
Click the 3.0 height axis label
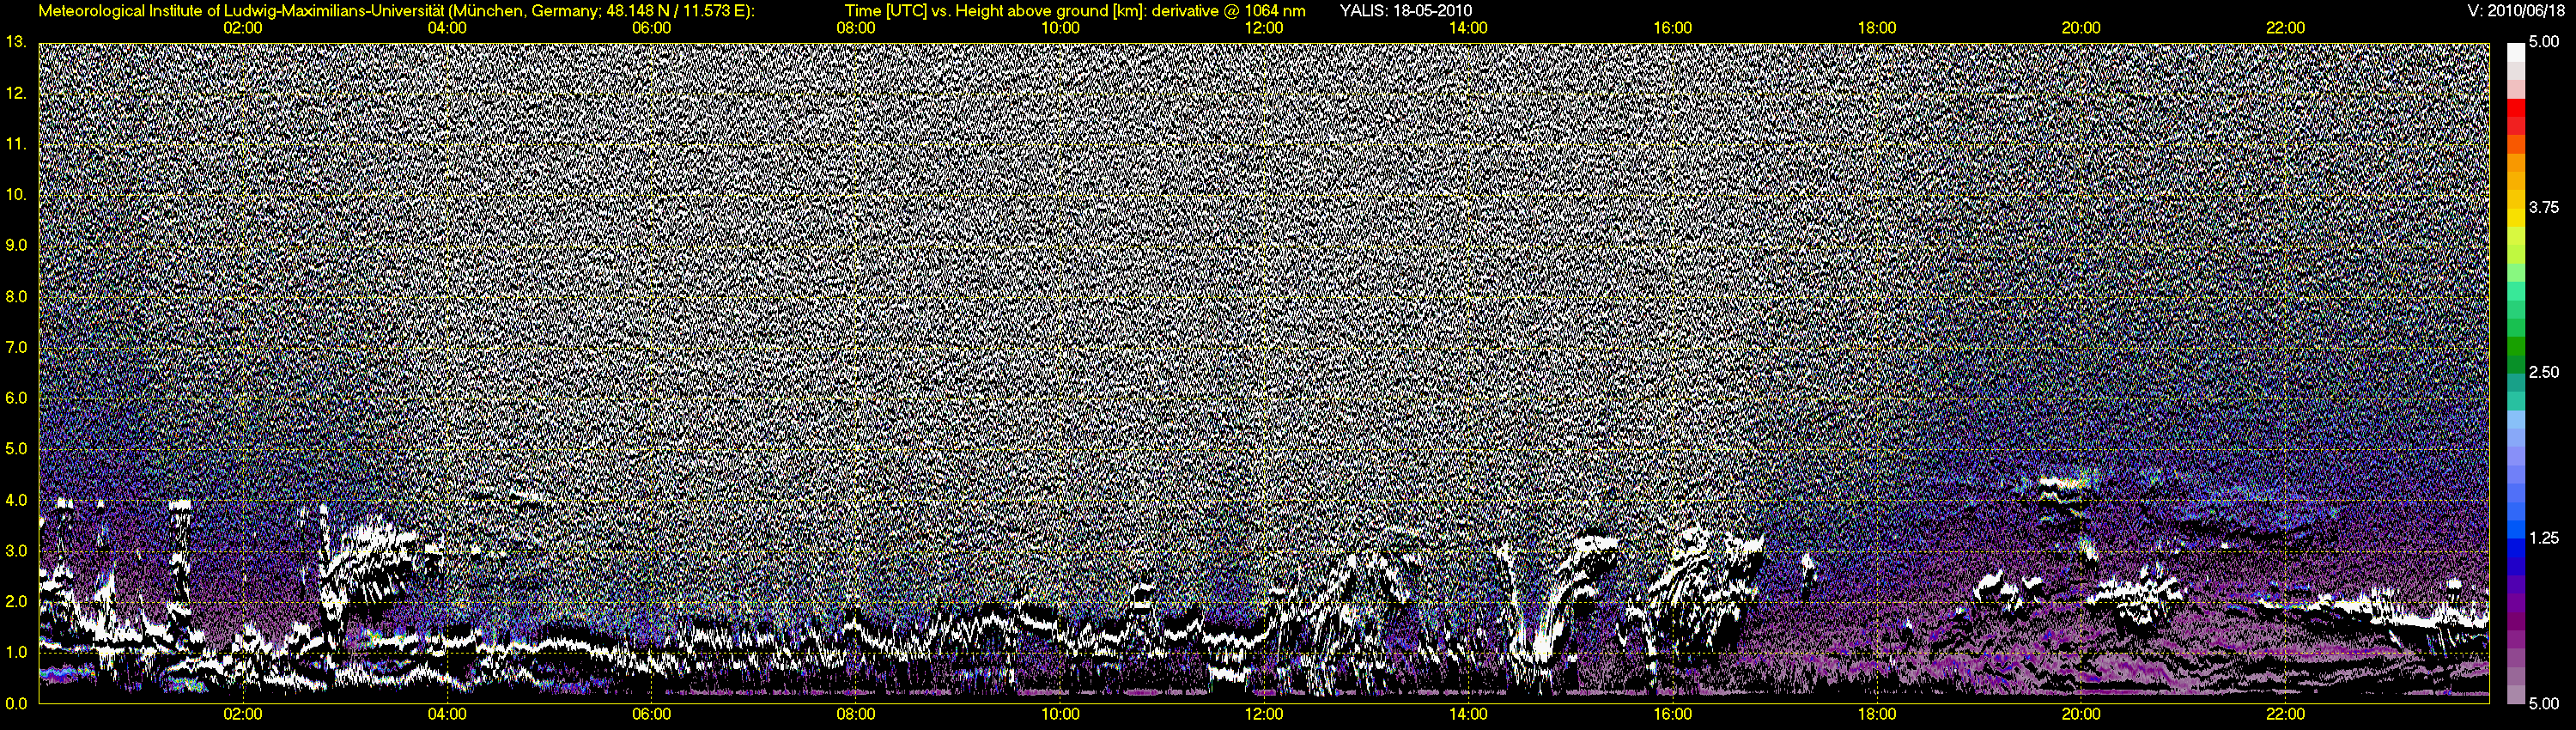coord(15,550)
